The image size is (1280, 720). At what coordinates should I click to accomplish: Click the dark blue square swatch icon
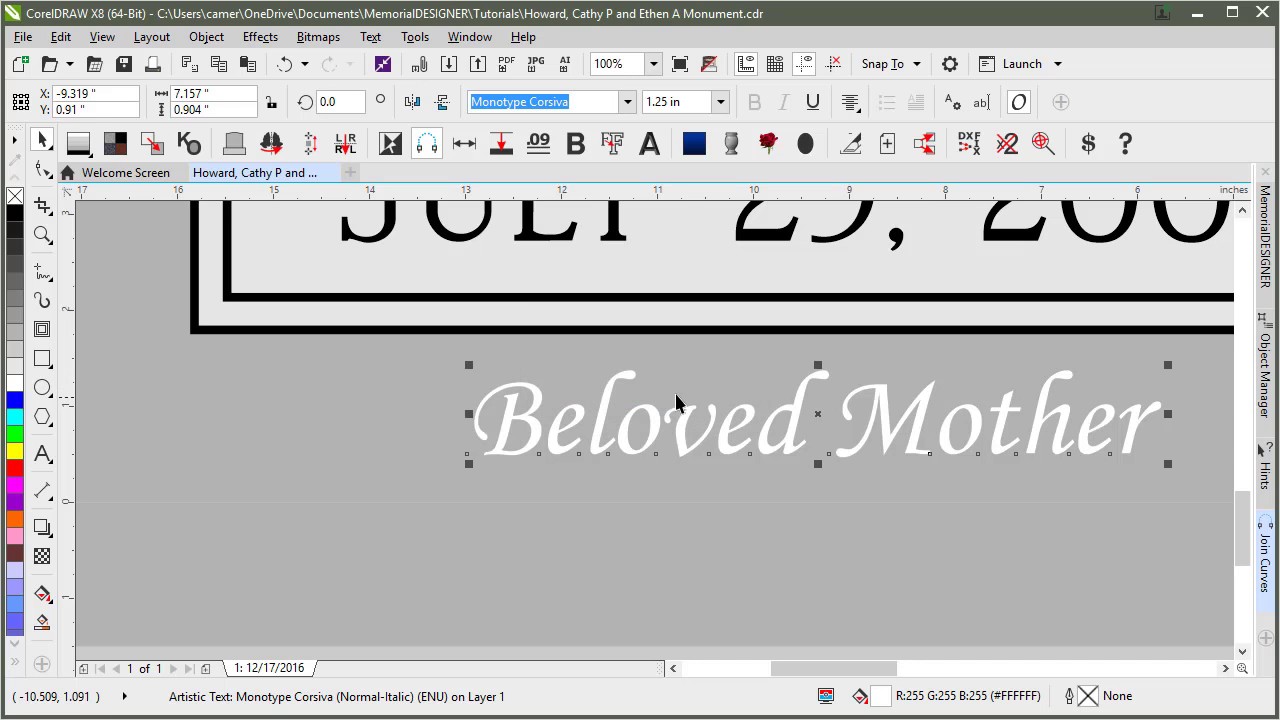694,143
